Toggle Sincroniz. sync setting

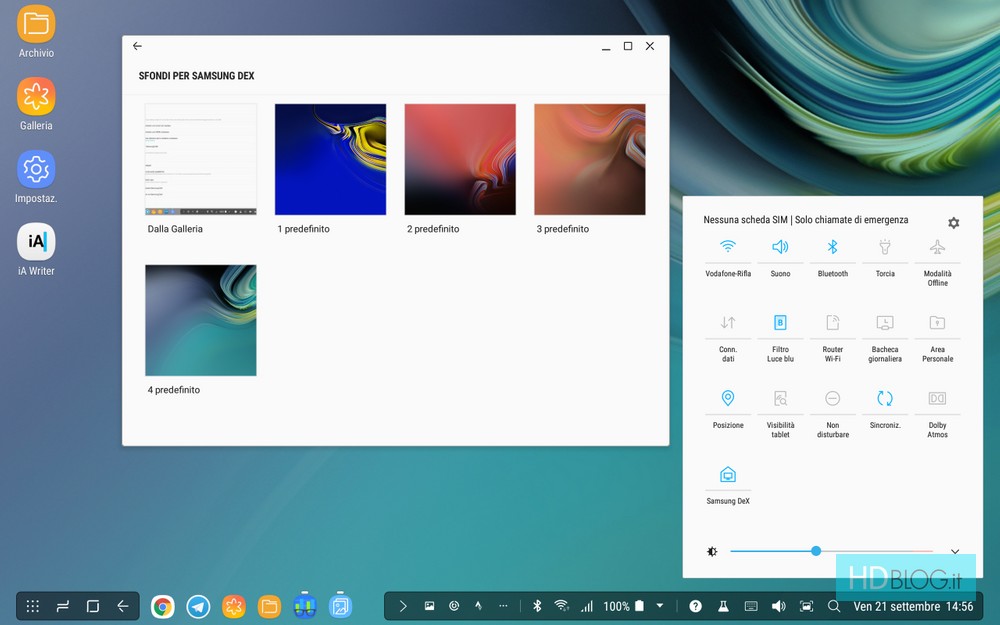click(x=885, y=409)
